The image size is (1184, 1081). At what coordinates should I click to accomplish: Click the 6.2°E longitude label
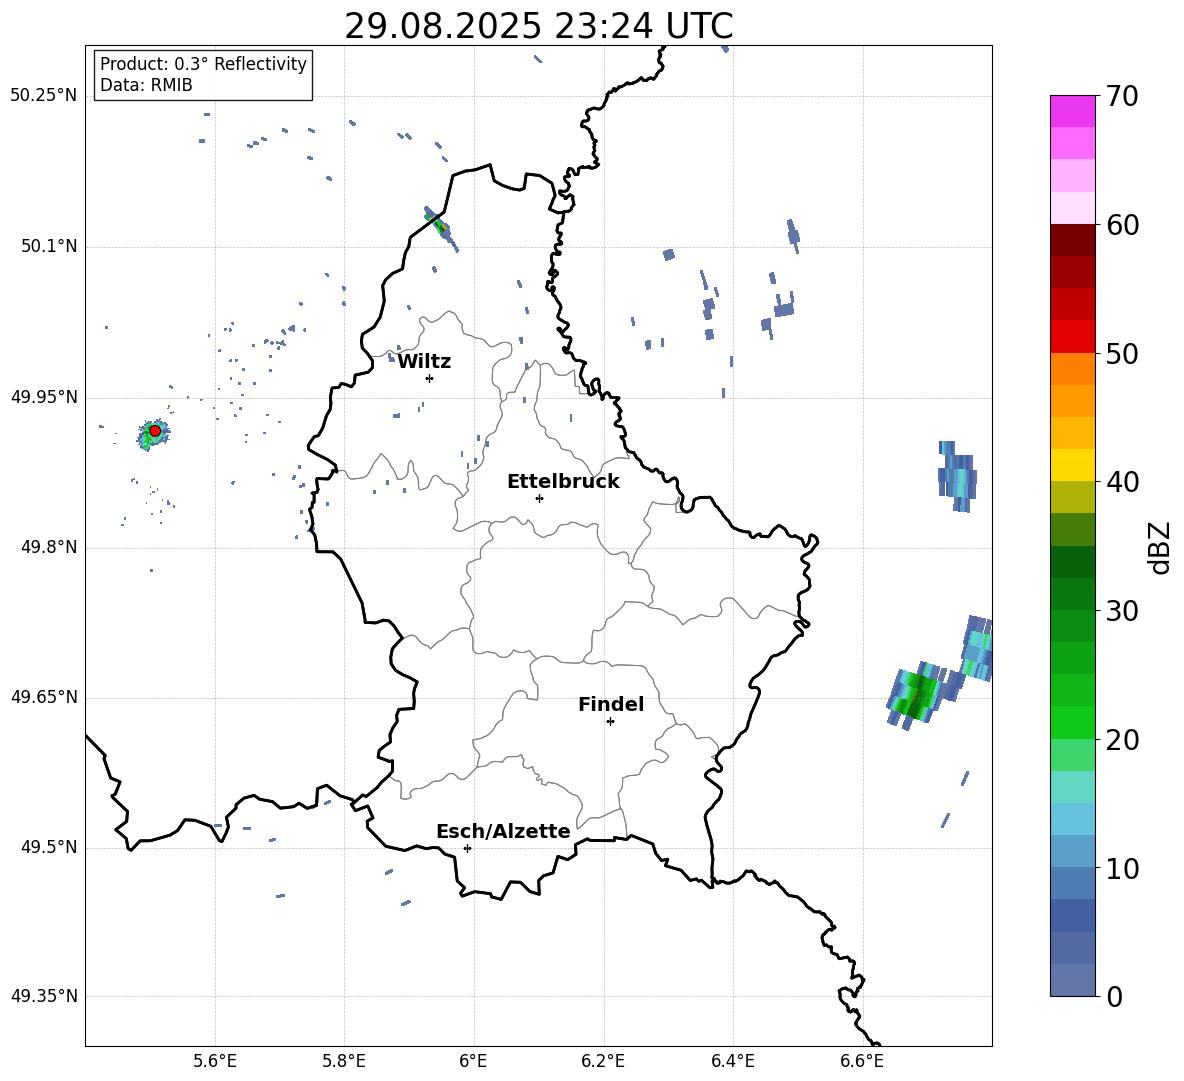tap(603, 1061)
